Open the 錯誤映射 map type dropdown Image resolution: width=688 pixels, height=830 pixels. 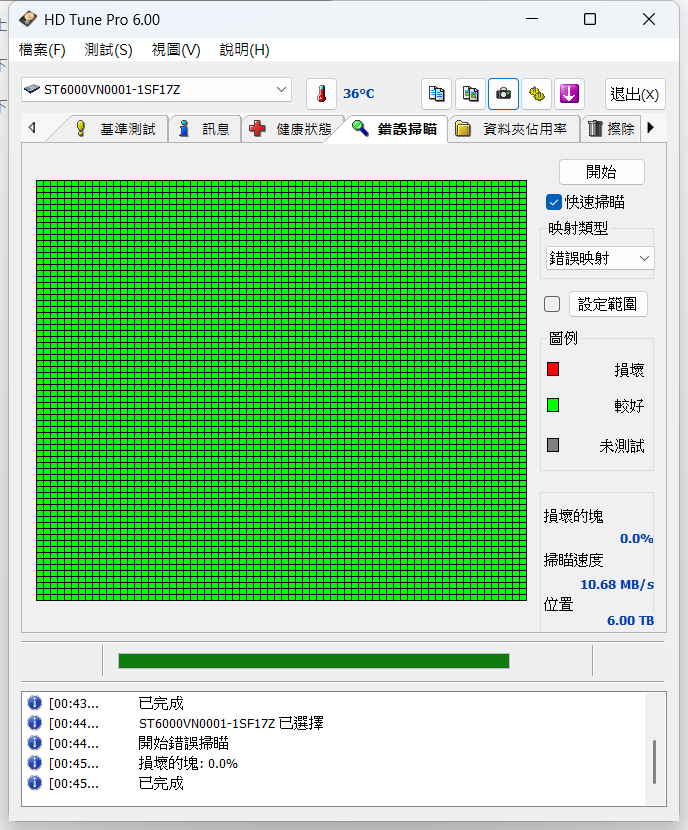pos(600,258)
